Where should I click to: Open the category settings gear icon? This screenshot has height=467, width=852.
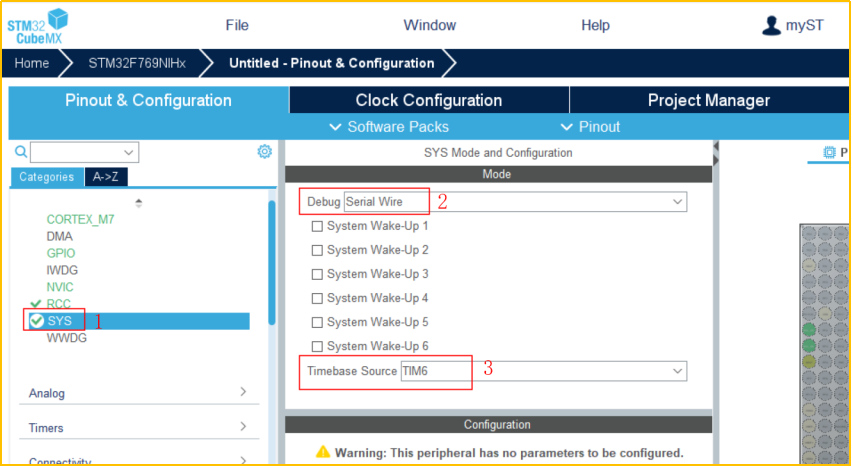[x=264, y=152]
